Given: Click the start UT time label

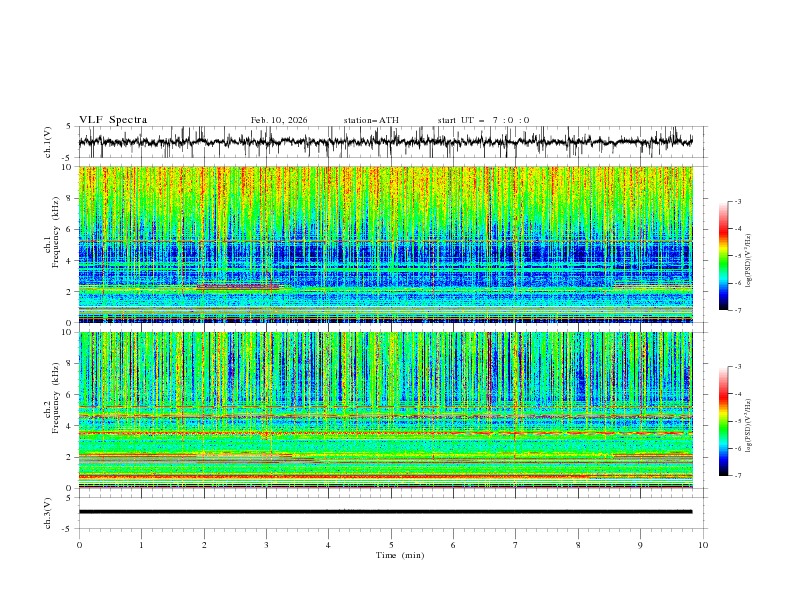Looking at the screenshot, I should click(483, 120).
